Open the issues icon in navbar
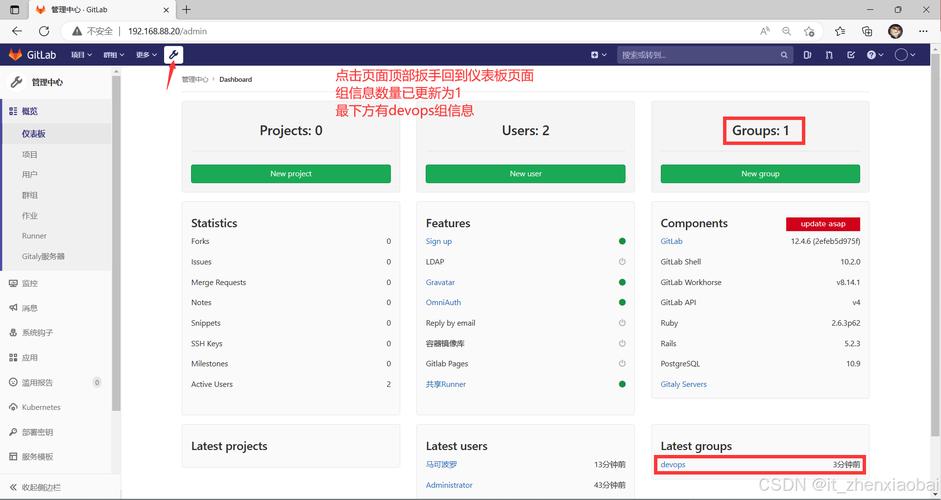The image size is (941, 500). [807, 55]
